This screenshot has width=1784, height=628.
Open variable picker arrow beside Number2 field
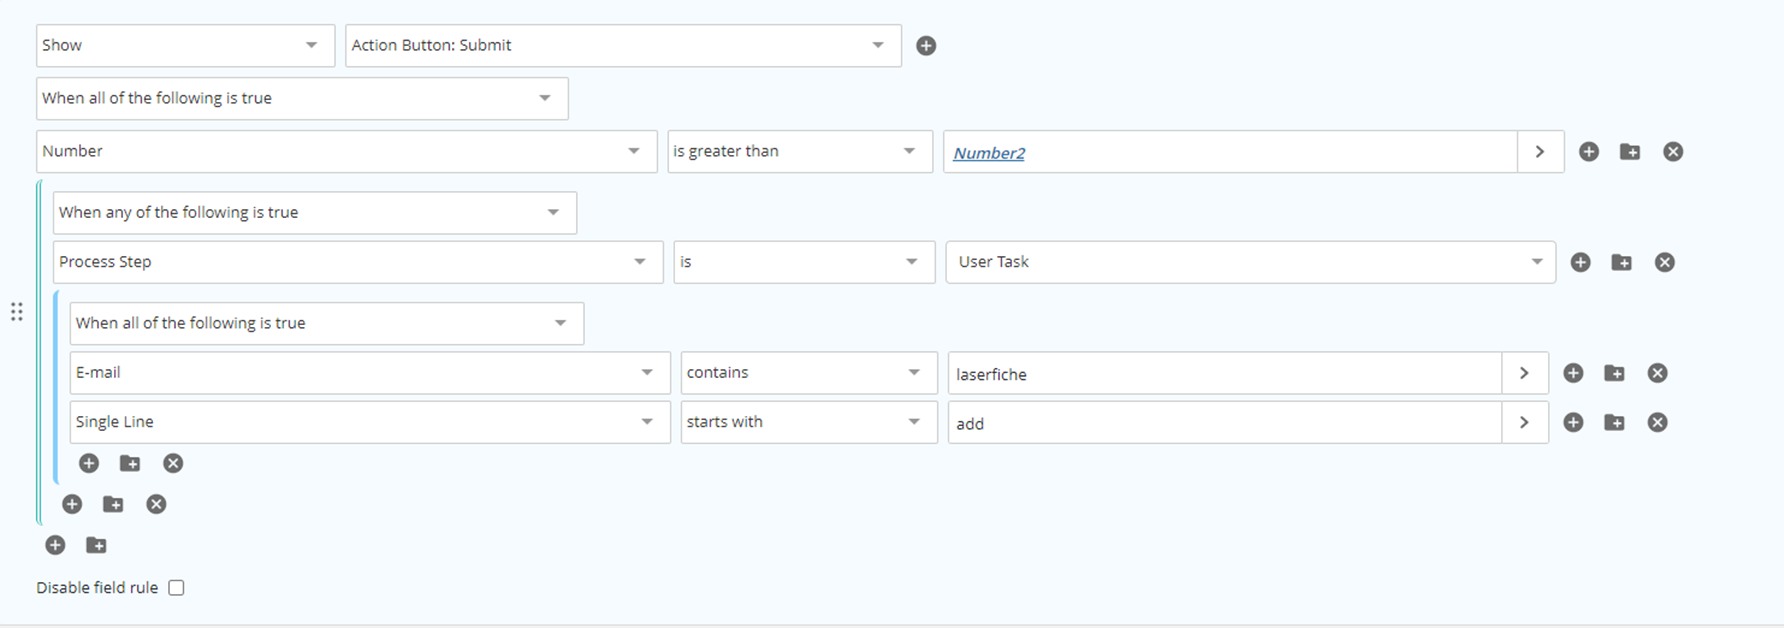point(1540,152)
